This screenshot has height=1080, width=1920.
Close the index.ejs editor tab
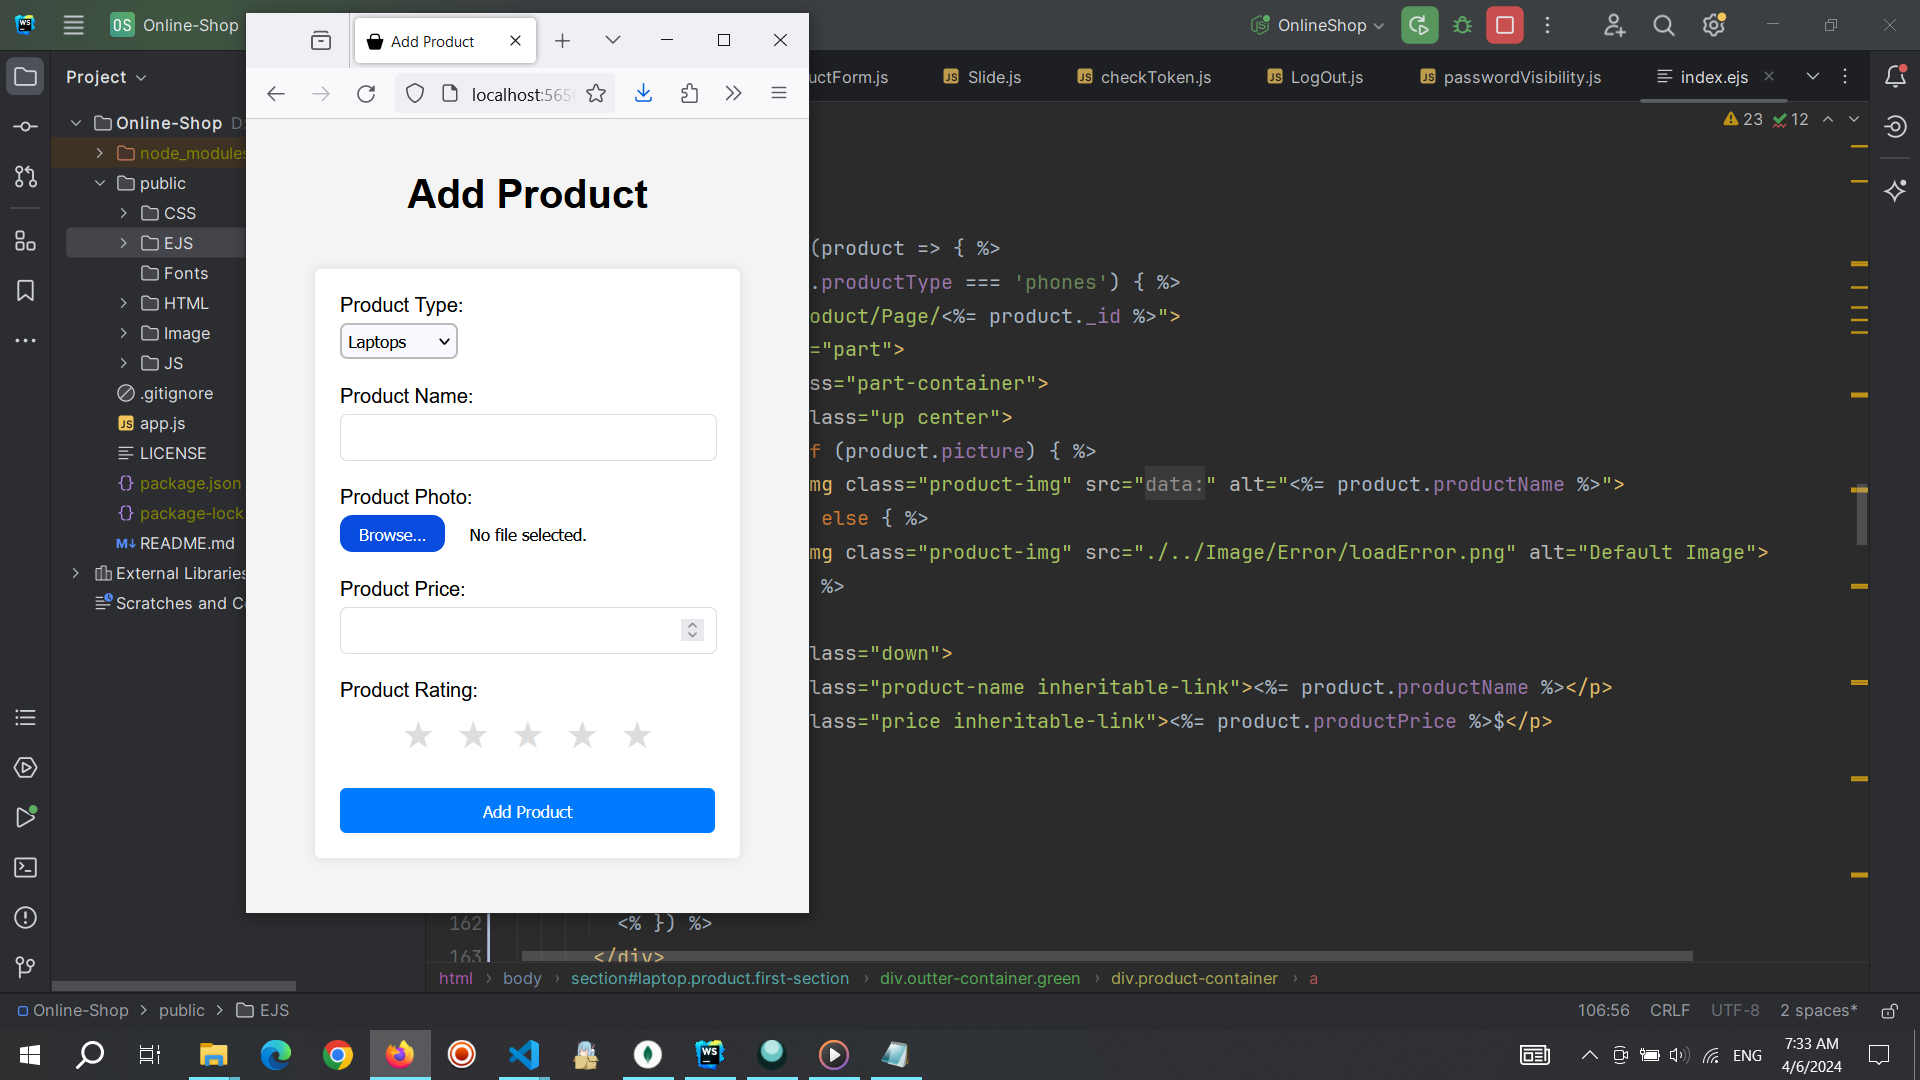1769,76
